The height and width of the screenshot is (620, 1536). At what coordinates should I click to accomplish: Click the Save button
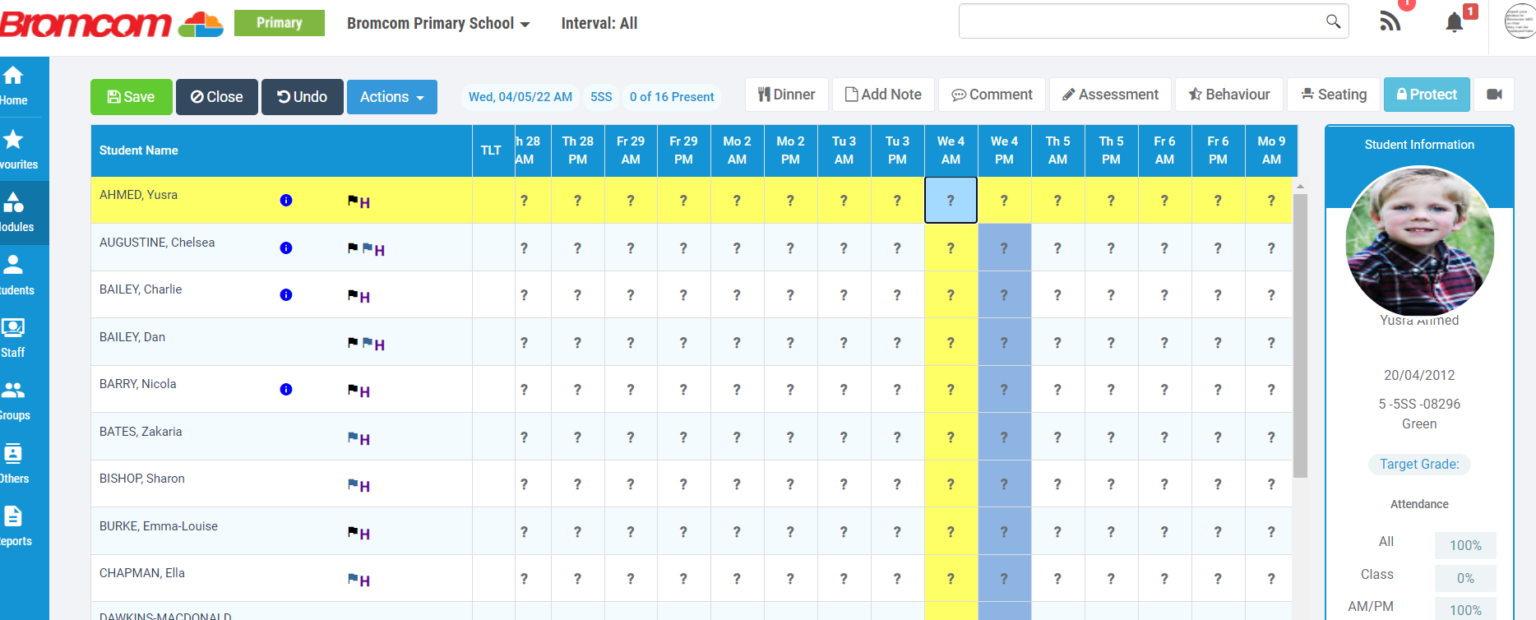[x=131, y=96]
